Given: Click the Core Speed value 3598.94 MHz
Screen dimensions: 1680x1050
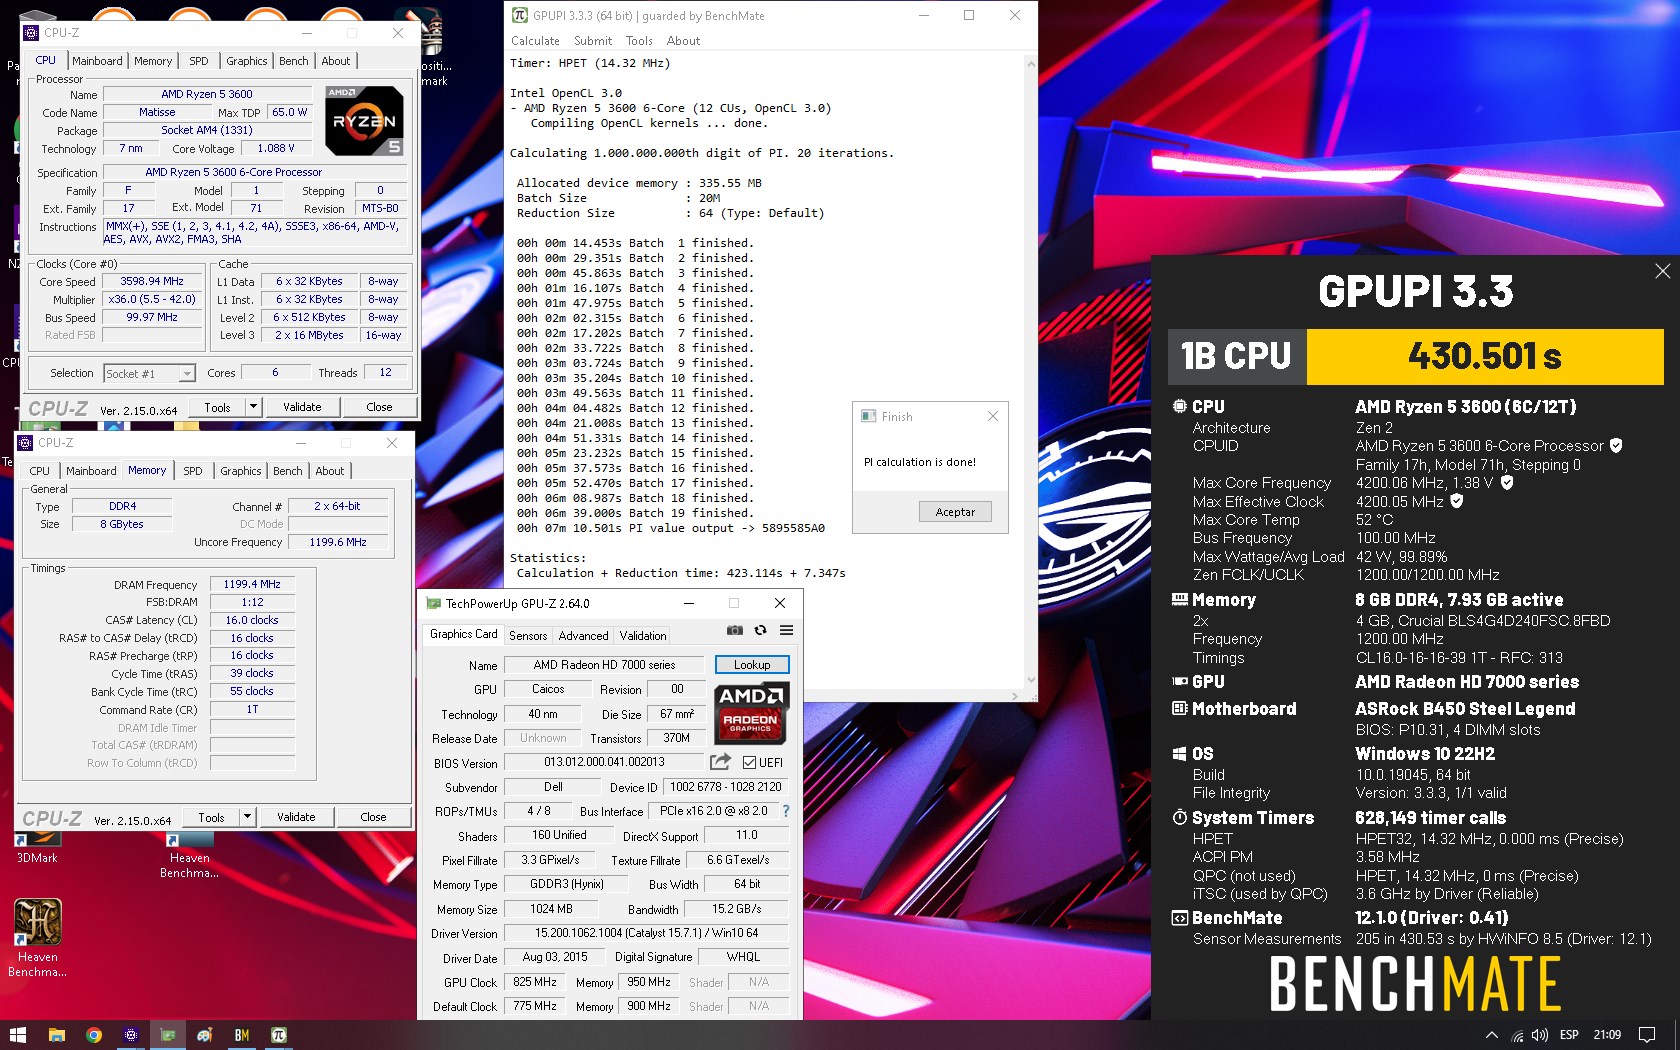Looking at the screenshot, I should coord(153,282).
